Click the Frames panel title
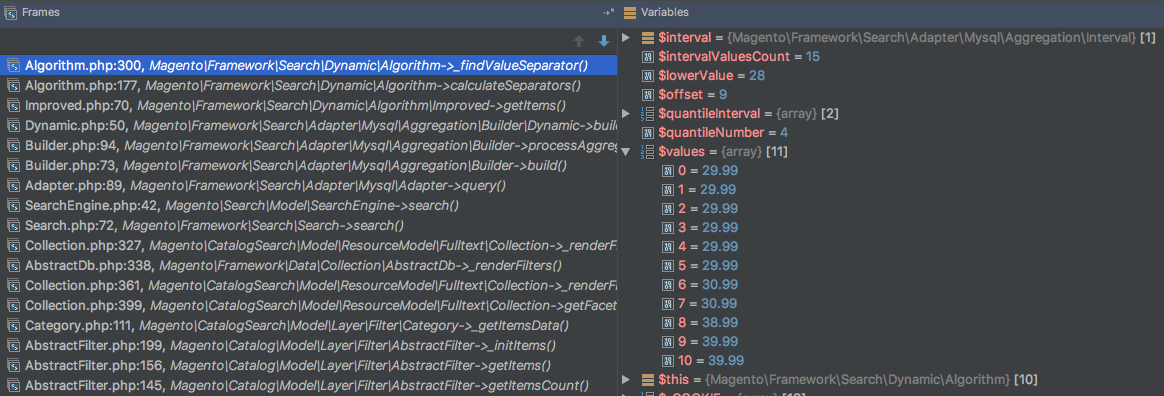 41,12
